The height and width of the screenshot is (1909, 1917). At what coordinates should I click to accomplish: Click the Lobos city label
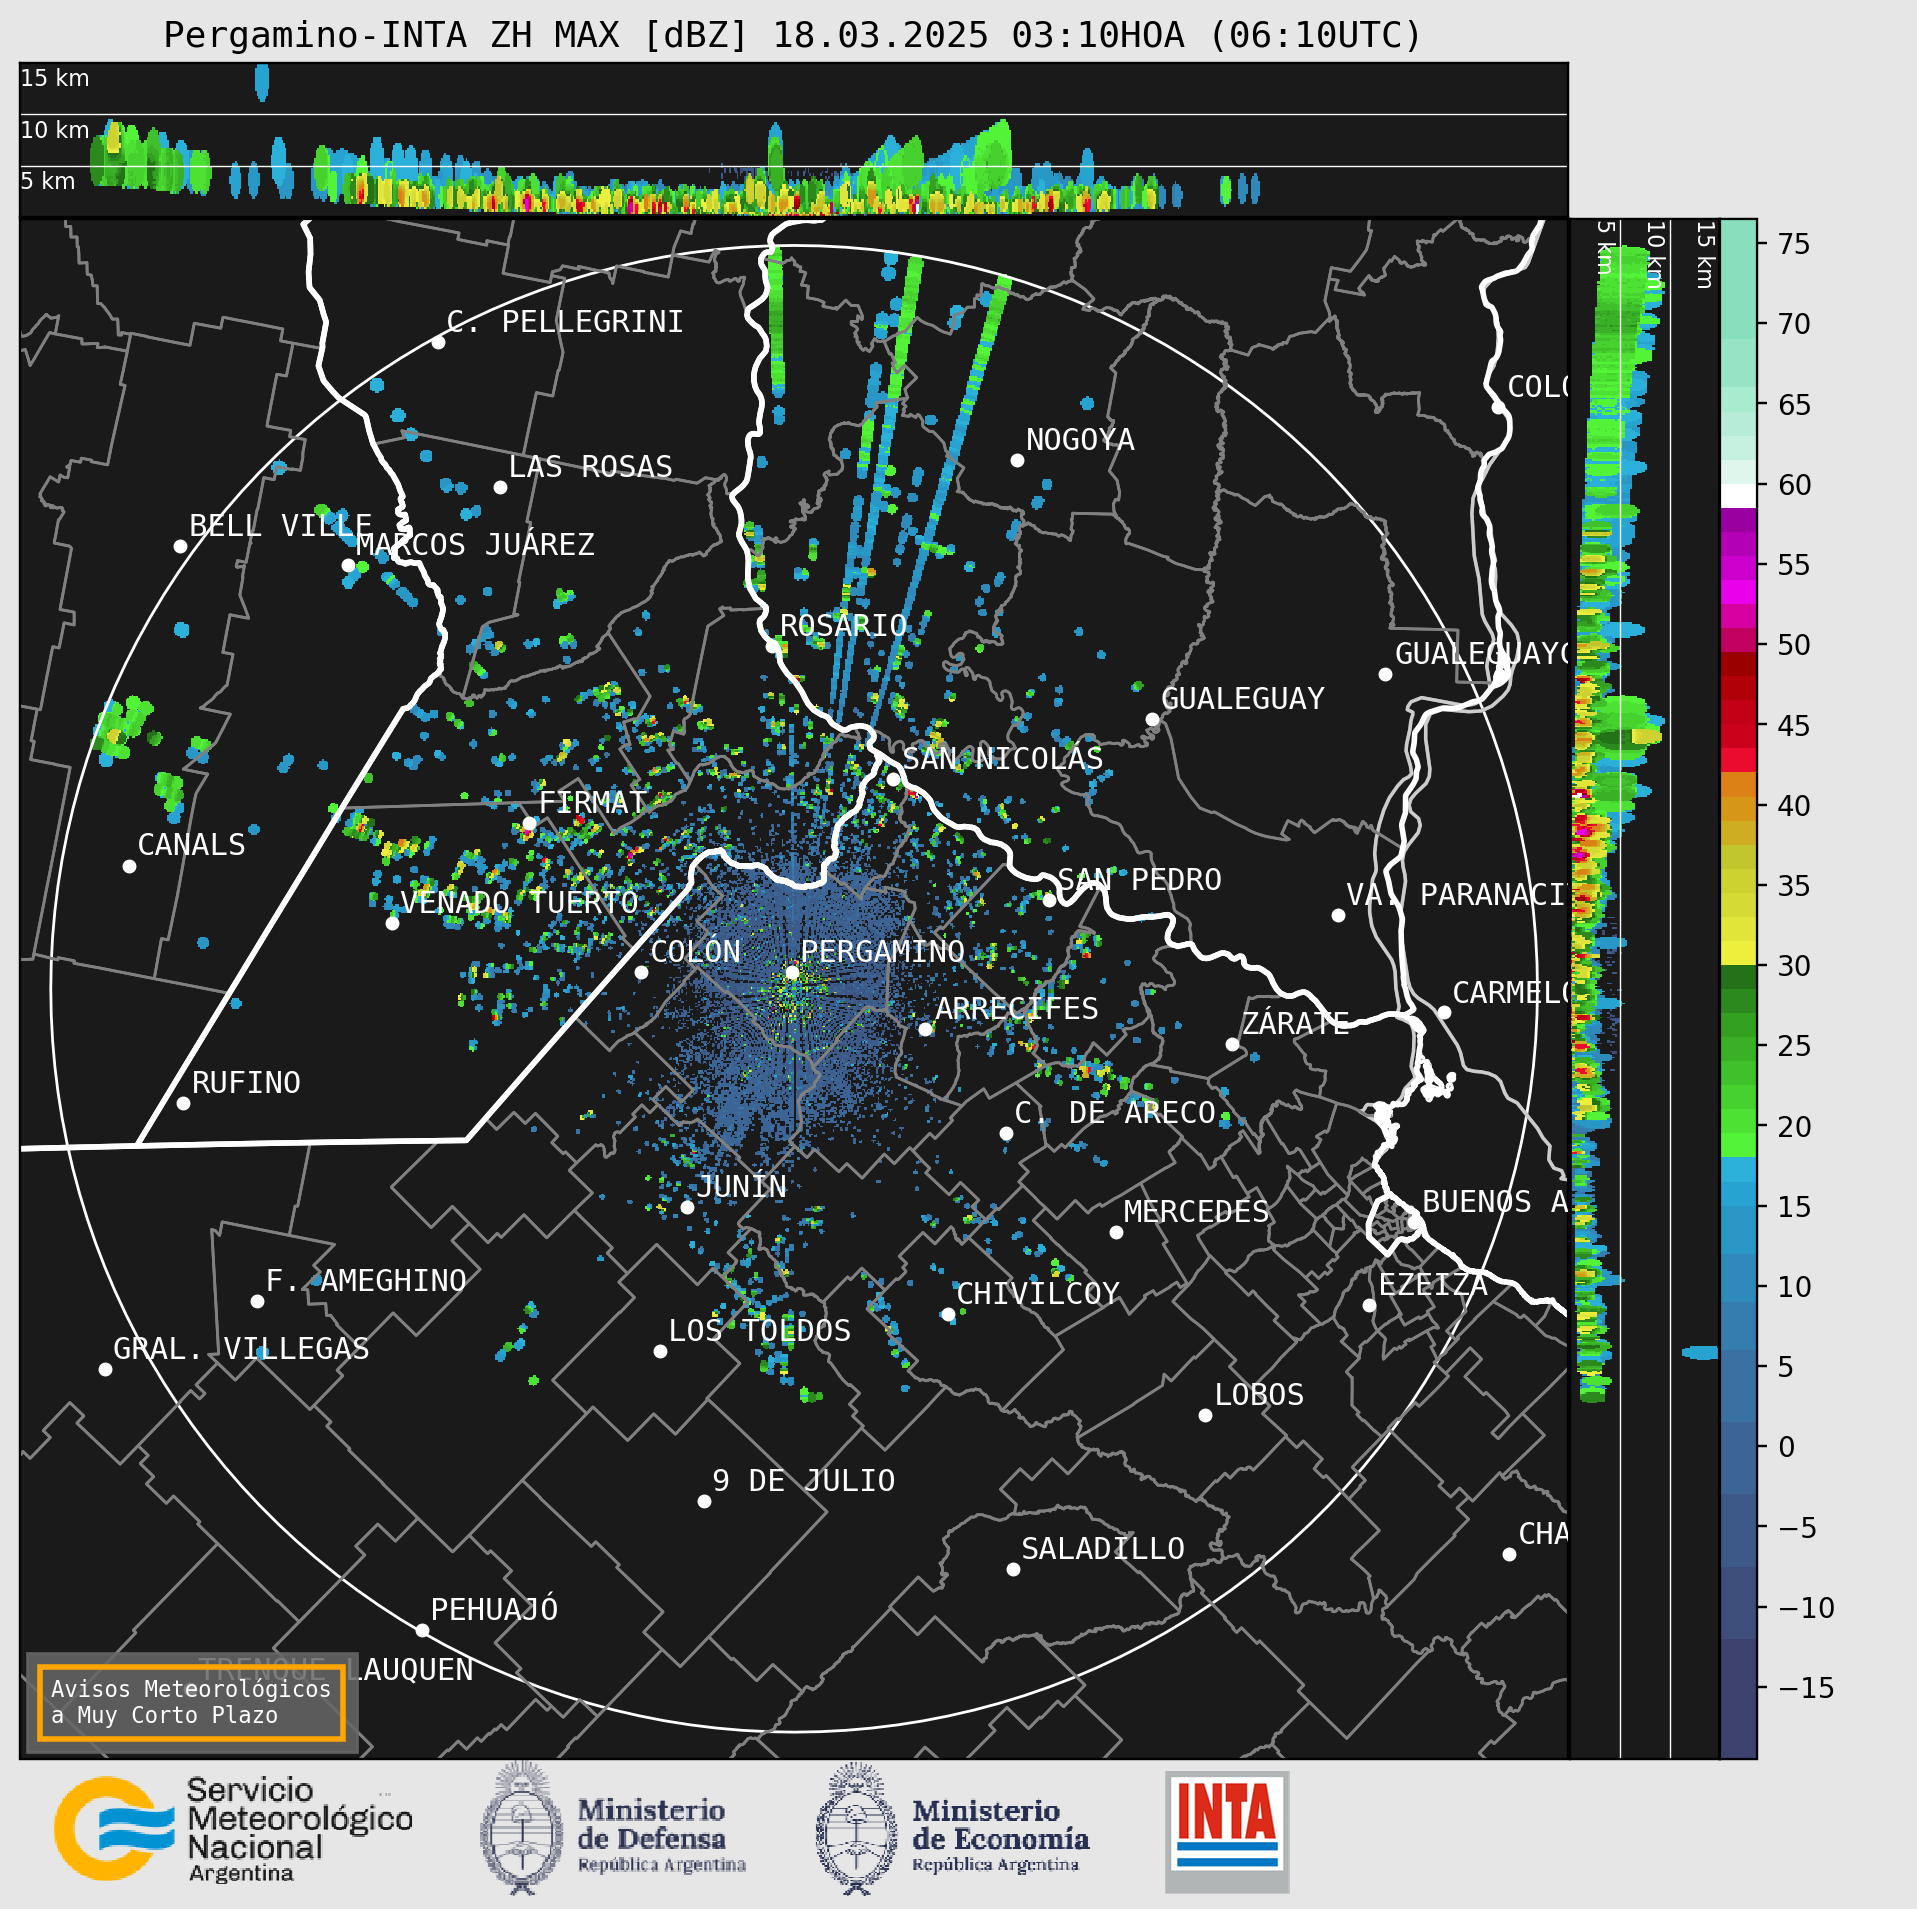pyautogui.click(x=1259, y=1395)
